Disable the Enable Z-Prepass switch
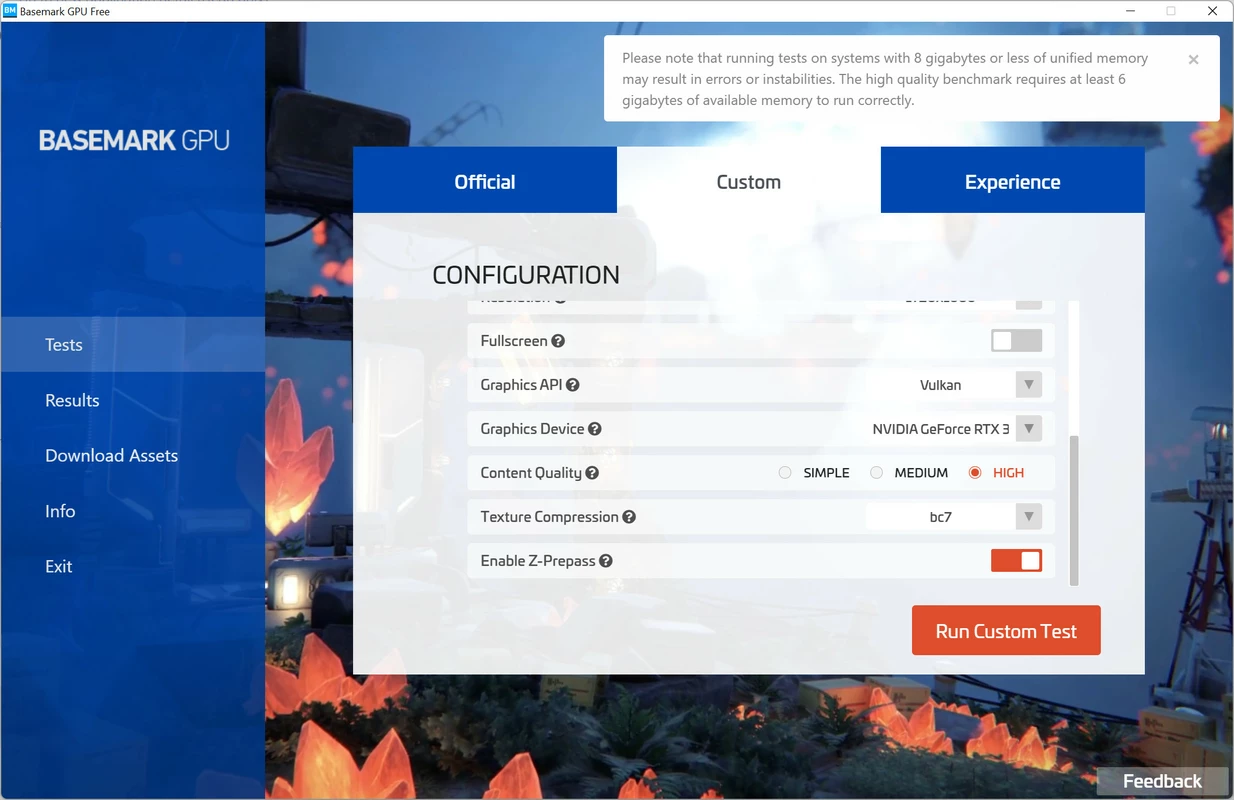The height and width of the screenshot is (800, 1234). tap(1016, 561)
